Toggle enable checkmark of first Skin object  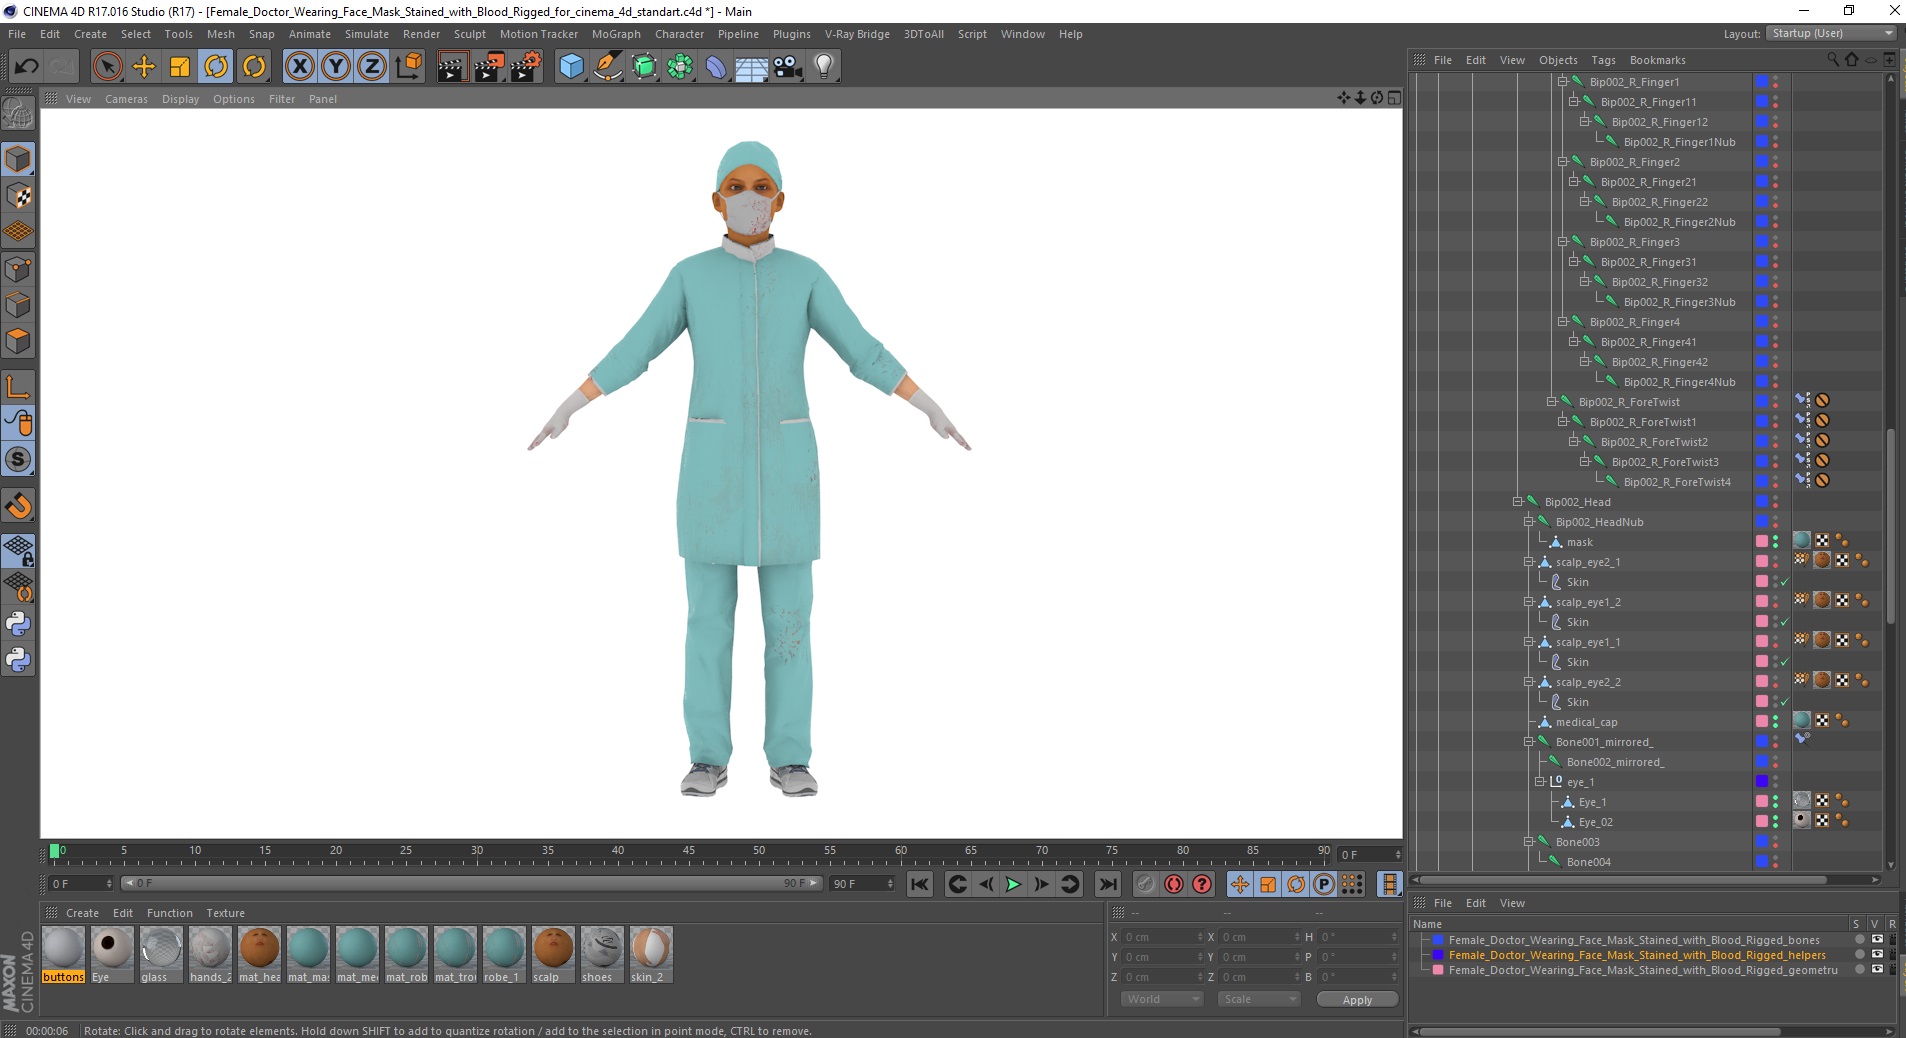1784,581
